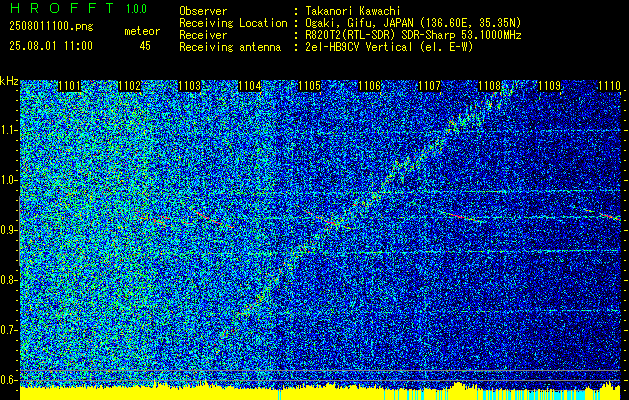Screen dimensions: 629x400
Task: Click the location Ogaki, Gifu, JAPAN text
Action: [x=413, y=23]
